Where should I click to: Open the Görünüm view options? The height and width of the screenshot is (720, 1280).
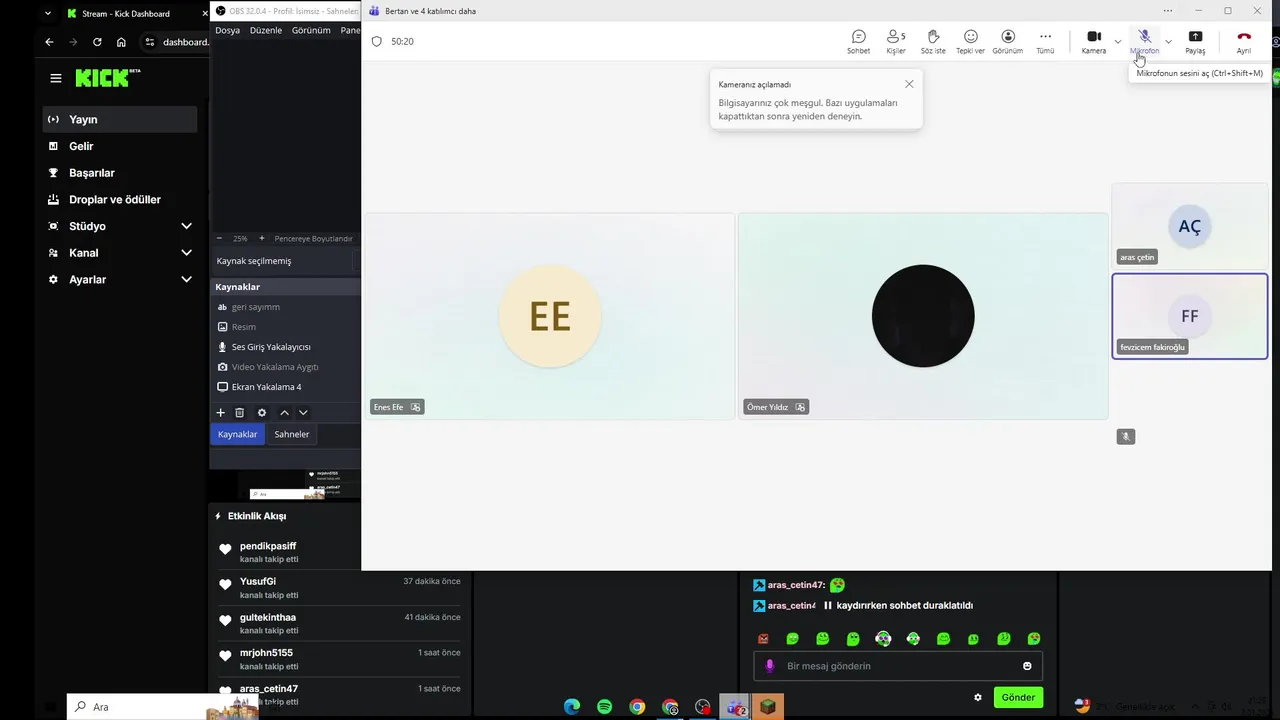1007,42
